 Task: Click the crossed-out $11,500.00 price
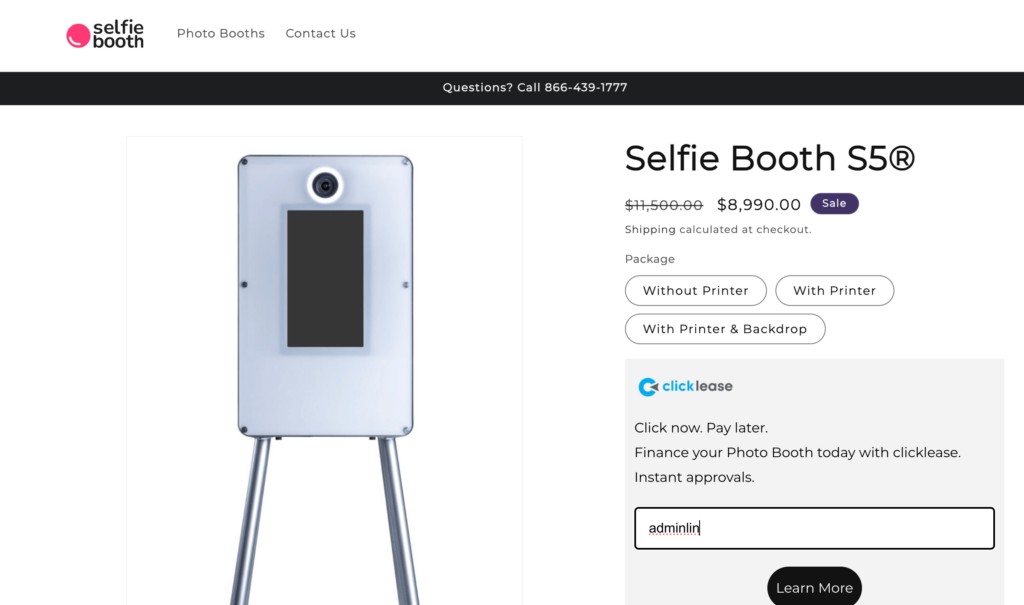click(x=664, y=205)
